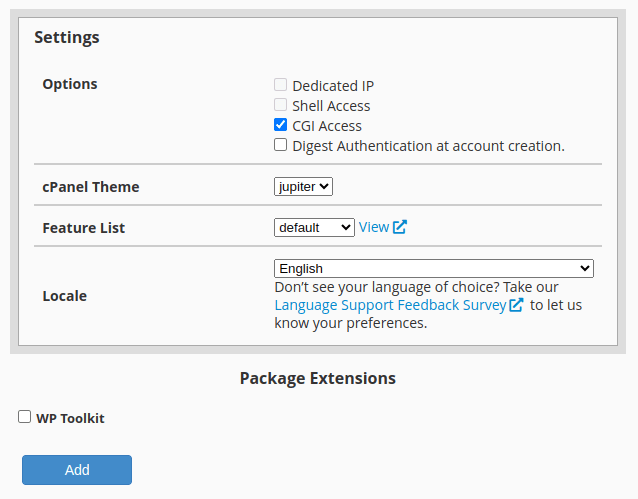The image size is (638, 499).
Task: Click the Feature List label
Action: [84, 228]
